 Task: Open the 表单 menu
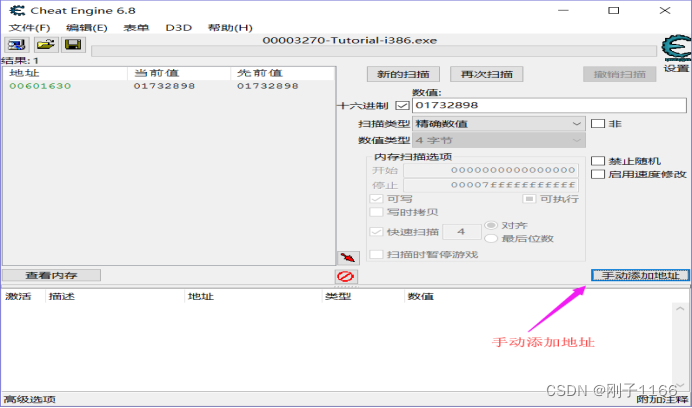click(136, 28)
